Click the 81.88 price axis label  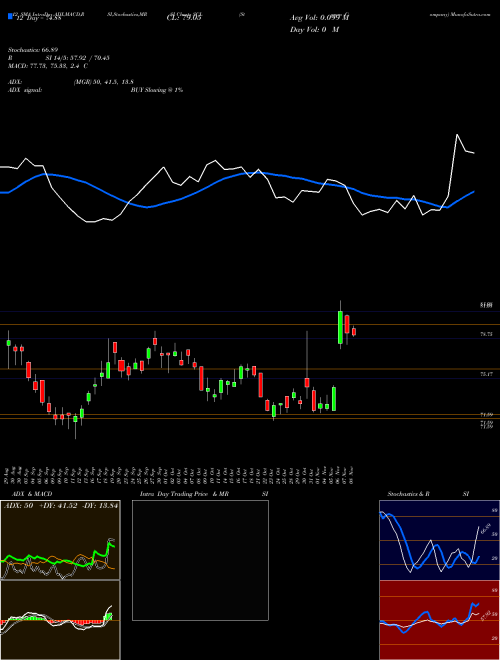486,304
